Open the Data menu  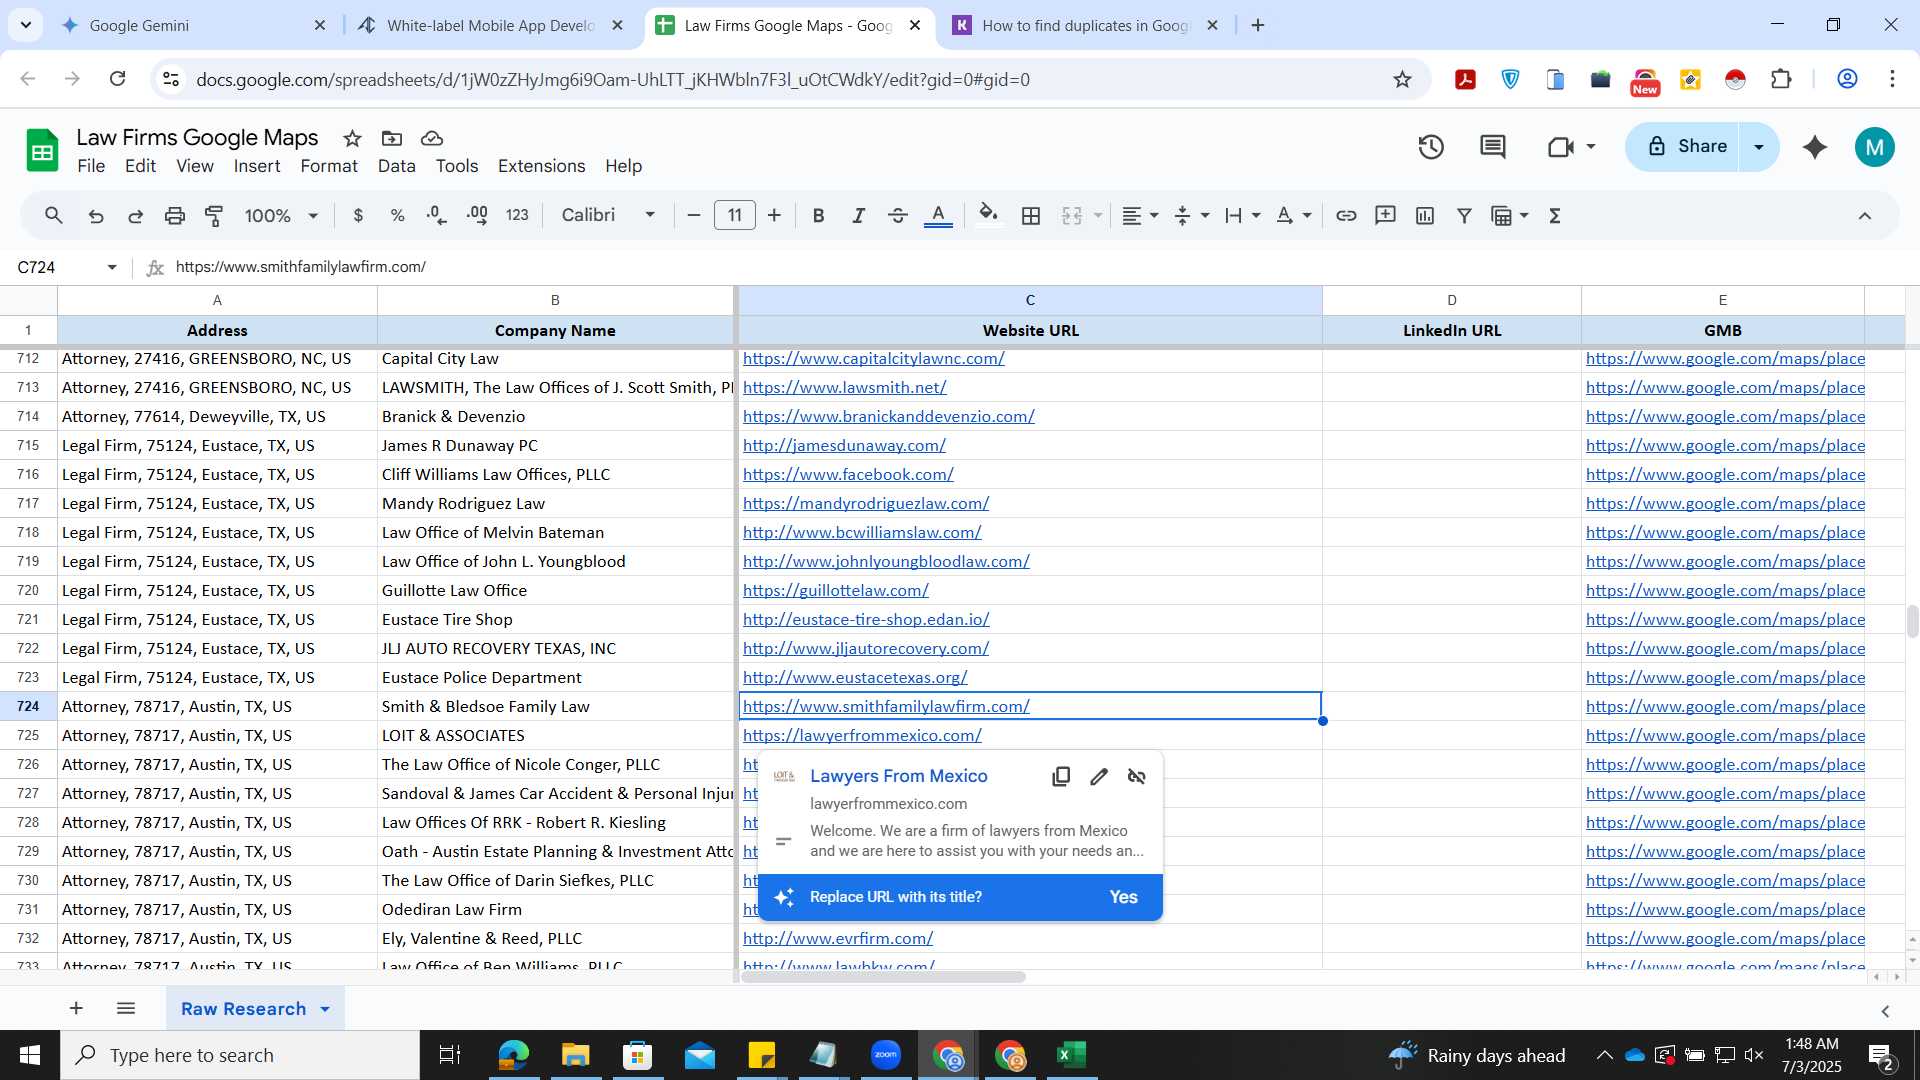click(x=396, y=166)
